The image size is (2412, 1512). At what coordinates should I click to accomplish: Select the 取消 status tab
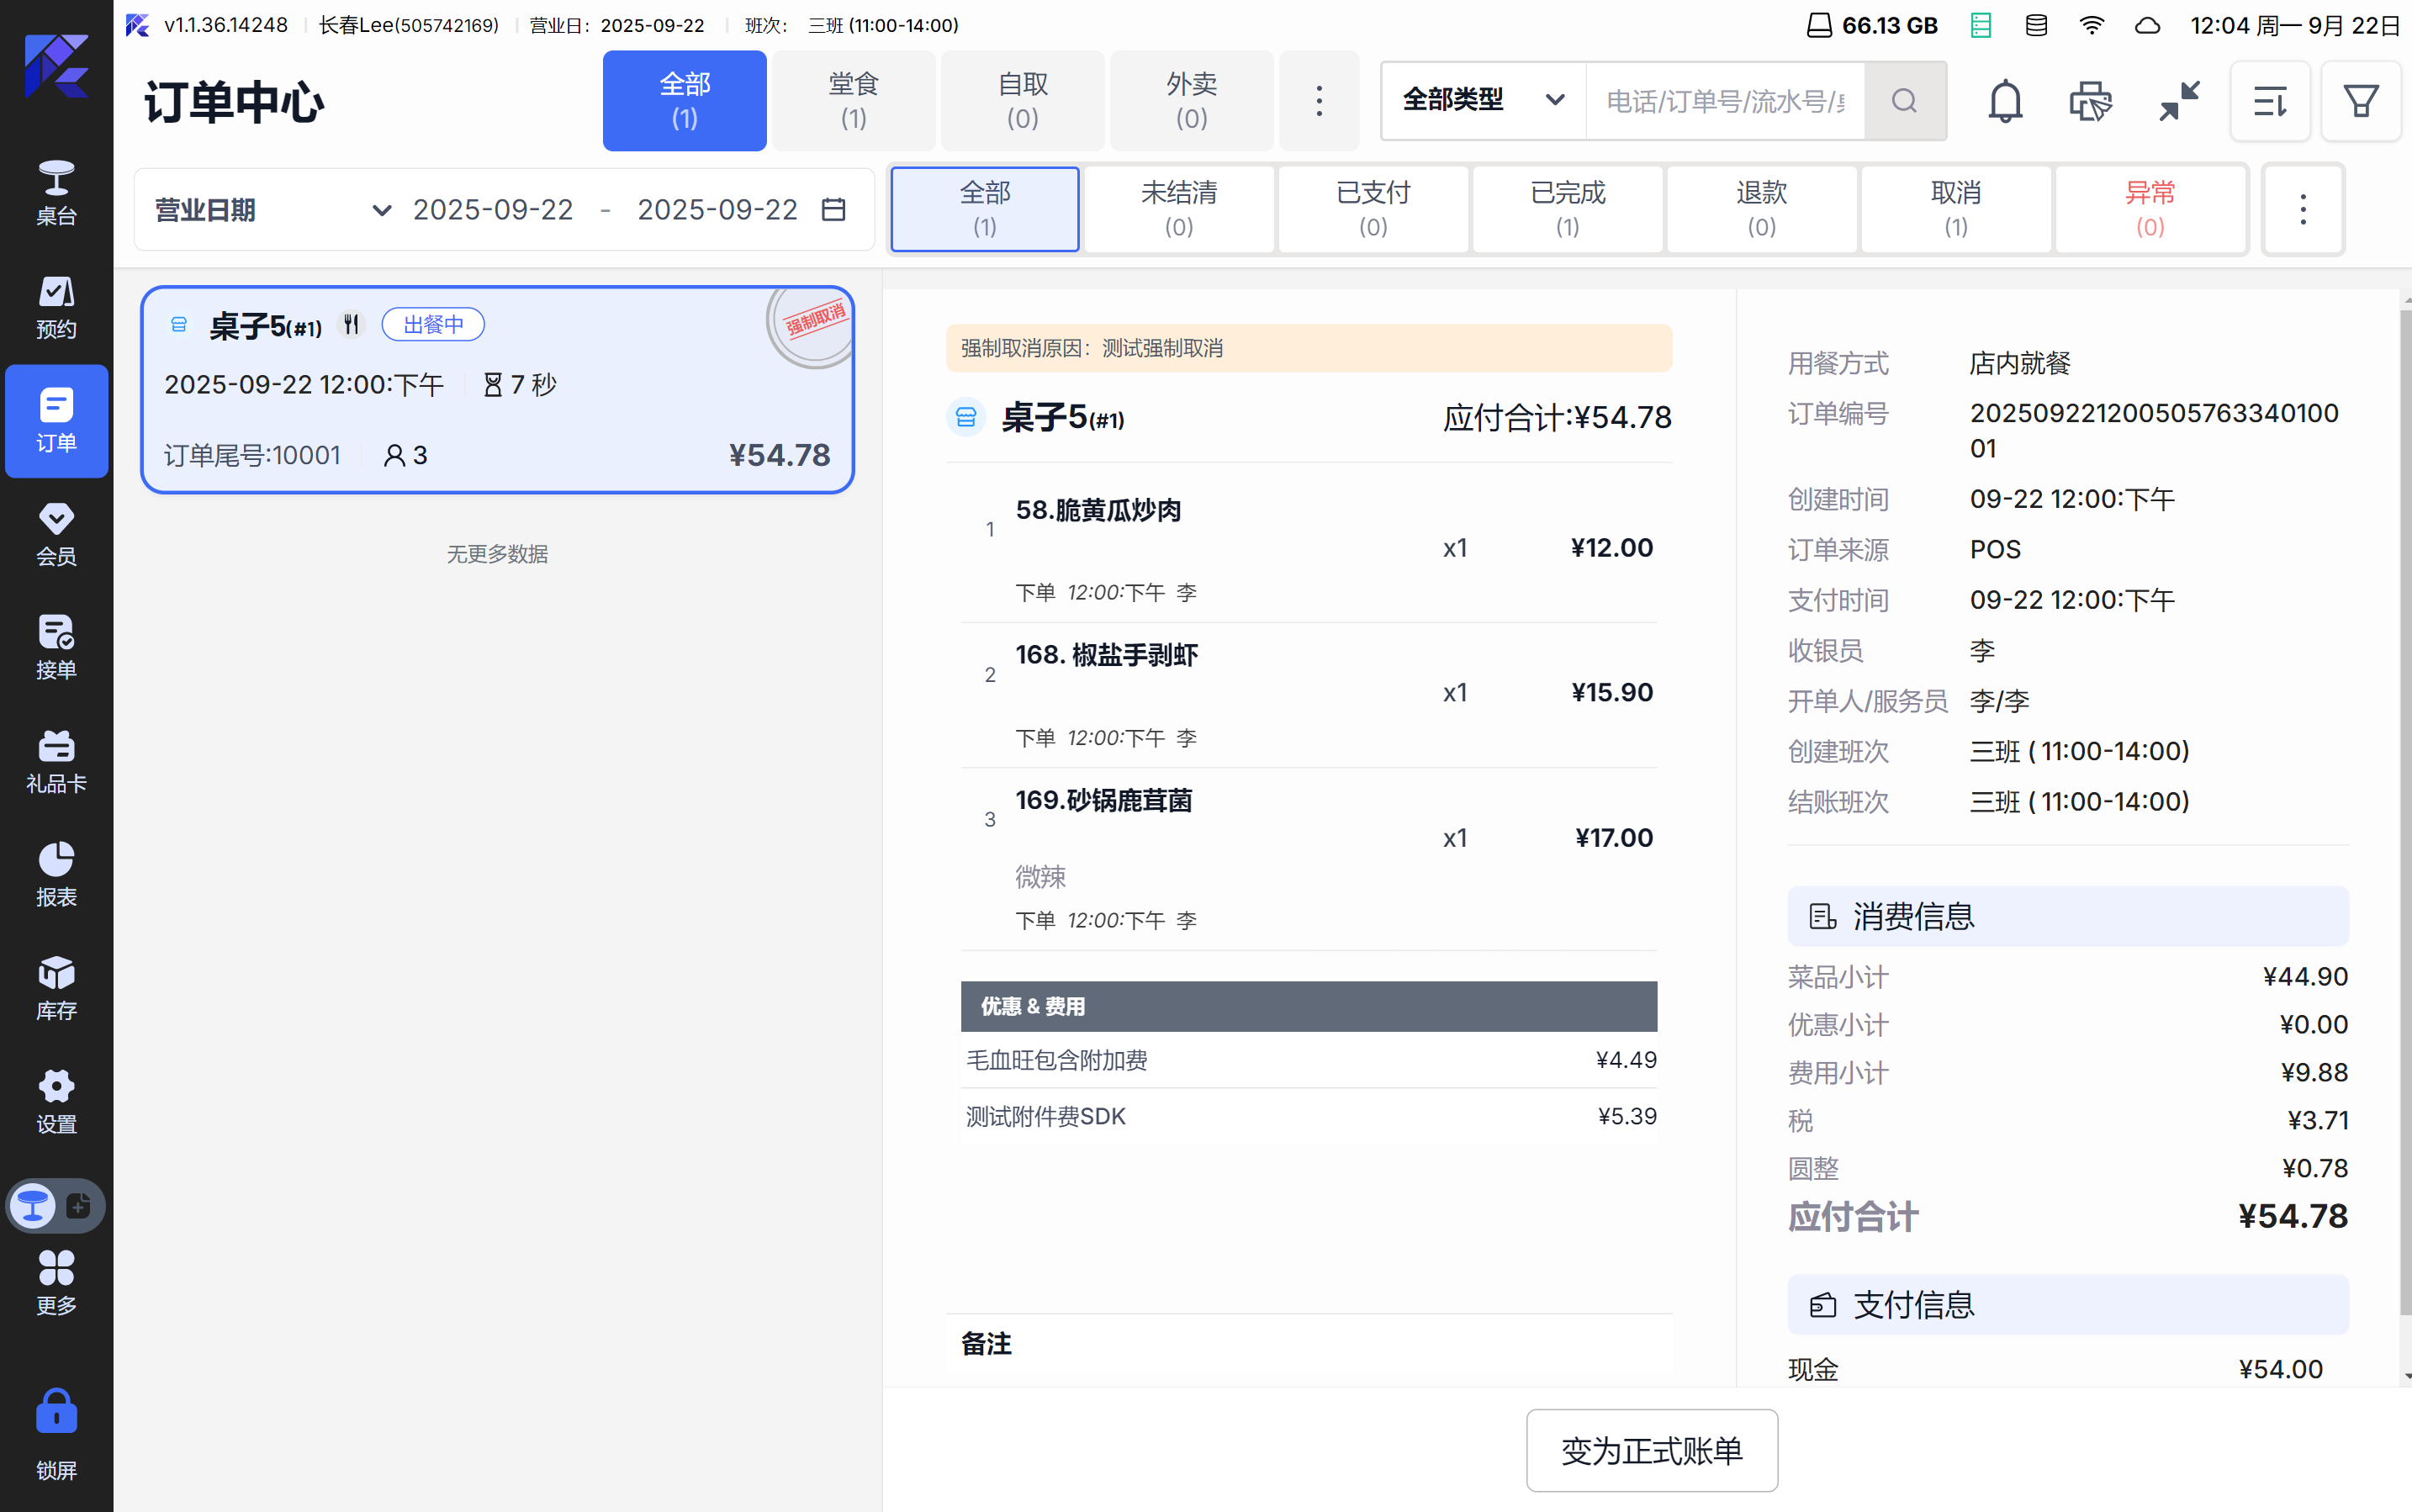click(x=1955, y=208)
